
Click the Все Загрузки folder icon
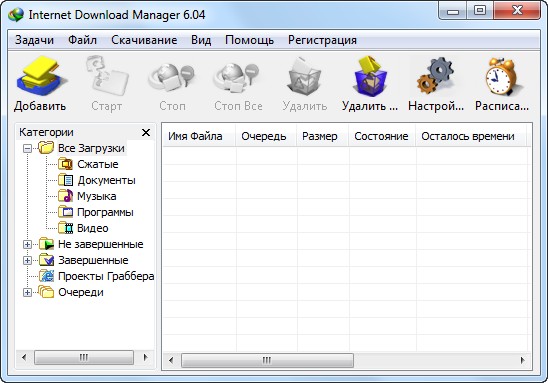point(46,148)
